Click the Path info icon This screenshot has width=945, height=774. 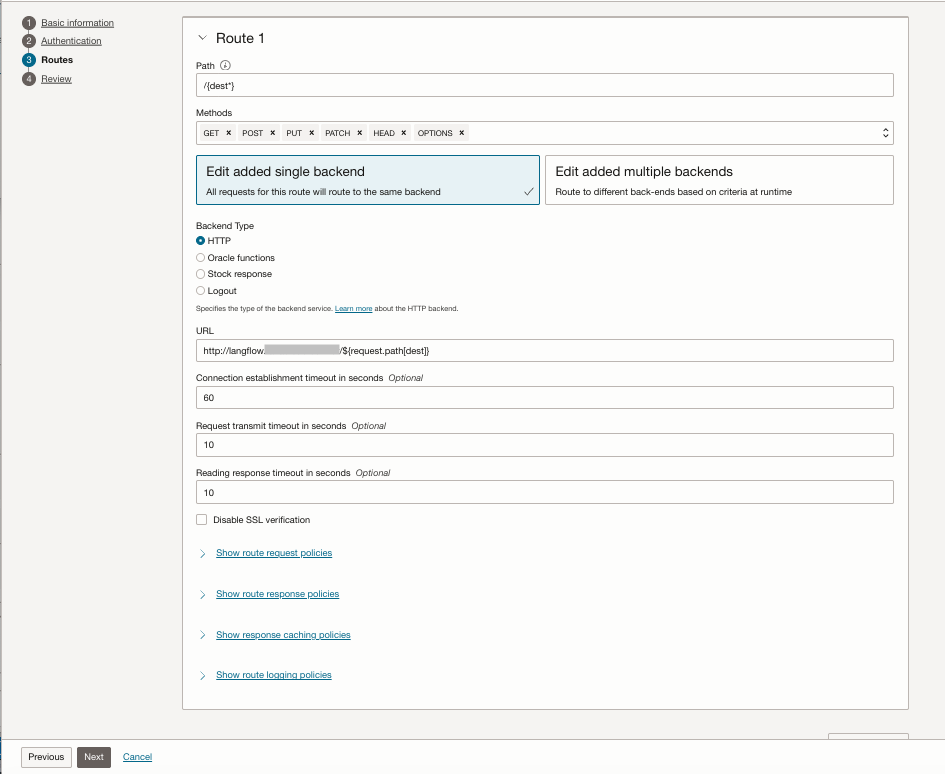(225, 66)
